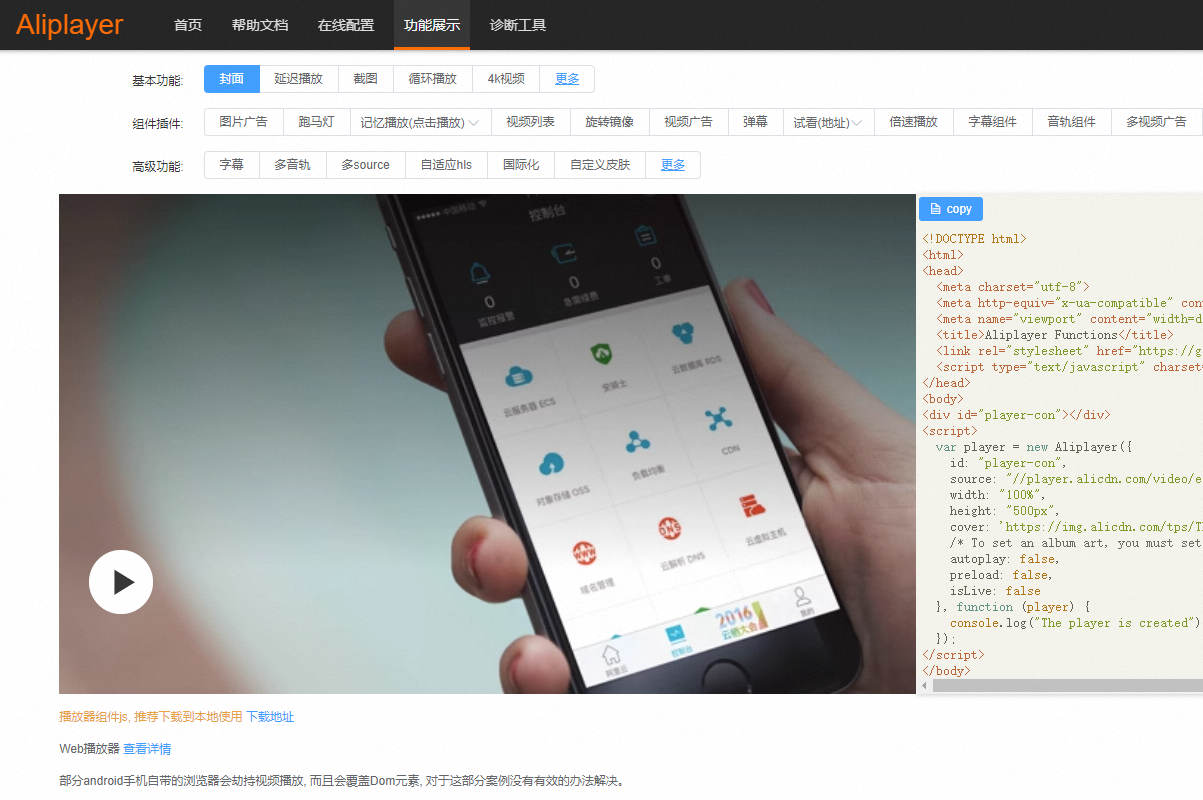Select the 延迟播放 option
1203x800 pixels.
(x=299, y=79)
